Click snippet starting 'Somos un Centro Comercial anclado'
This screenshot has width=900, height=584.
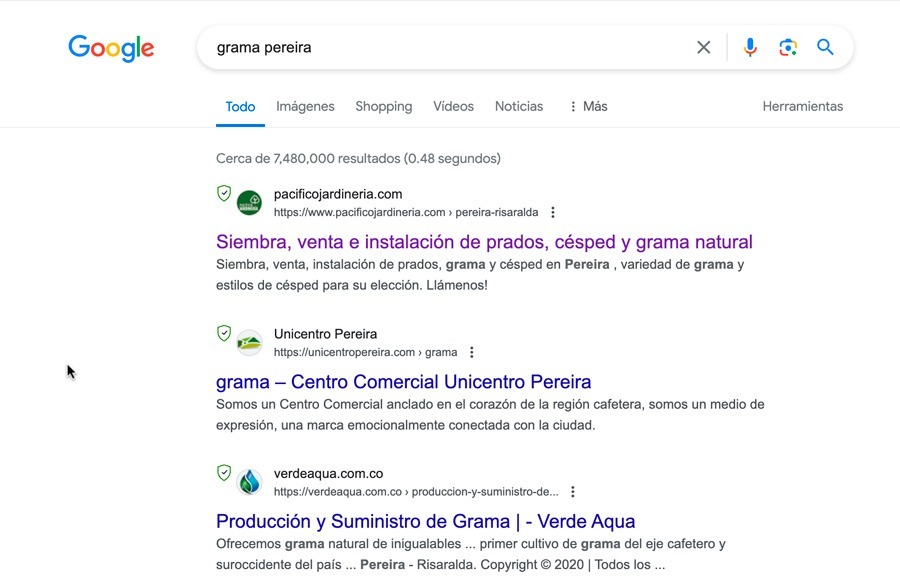click(490, 415)
